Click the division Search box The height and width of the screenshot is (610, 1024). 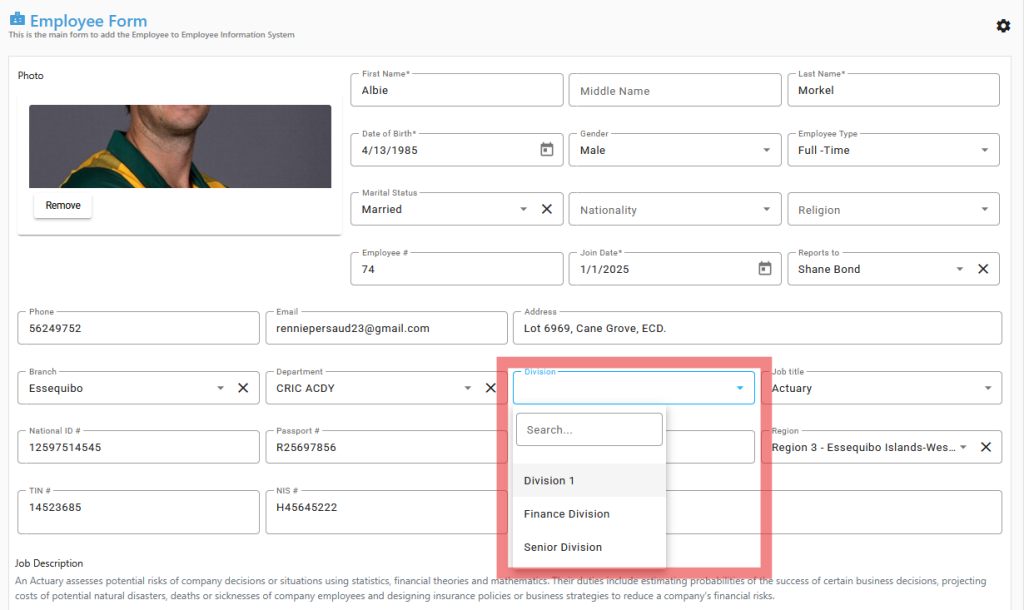[x=589, y=430]
